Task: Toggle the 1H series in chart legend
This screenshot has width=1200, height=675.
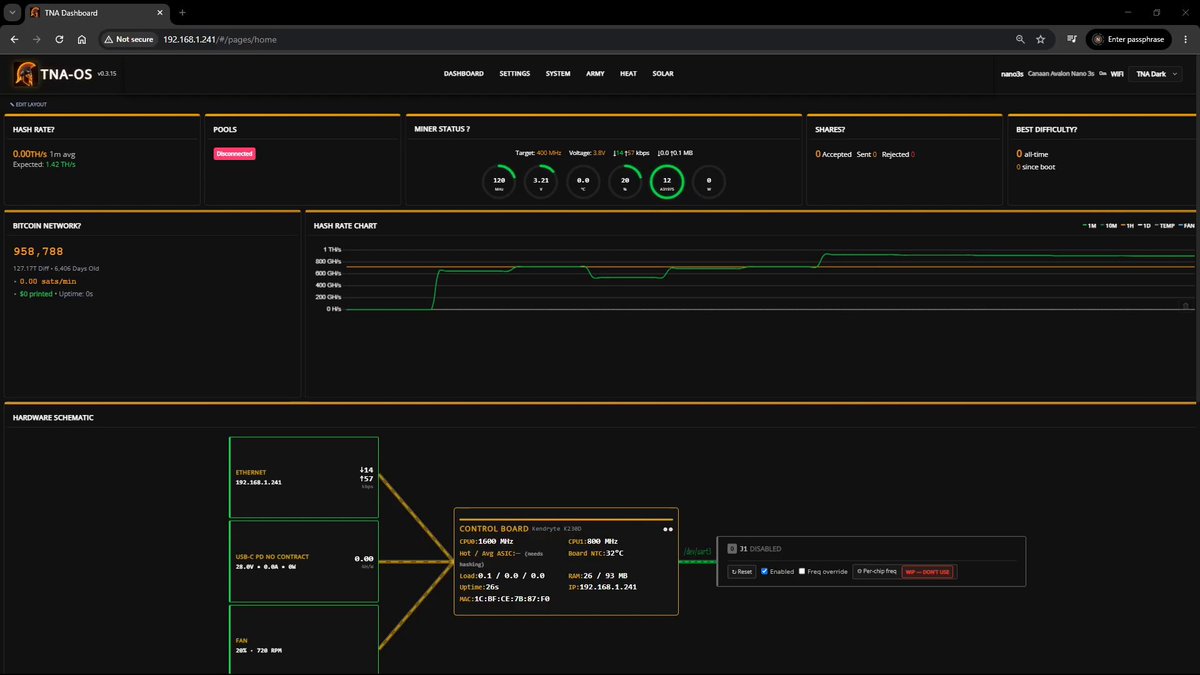Action: click(1126, 226)
